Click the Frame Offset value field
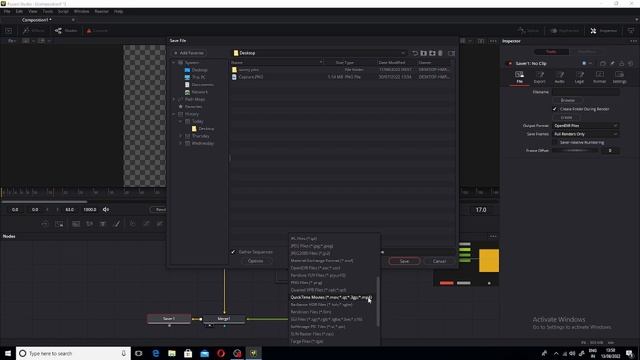Viewport: 640px width, 360px height. pyautogui.click(x=610, y=151)
